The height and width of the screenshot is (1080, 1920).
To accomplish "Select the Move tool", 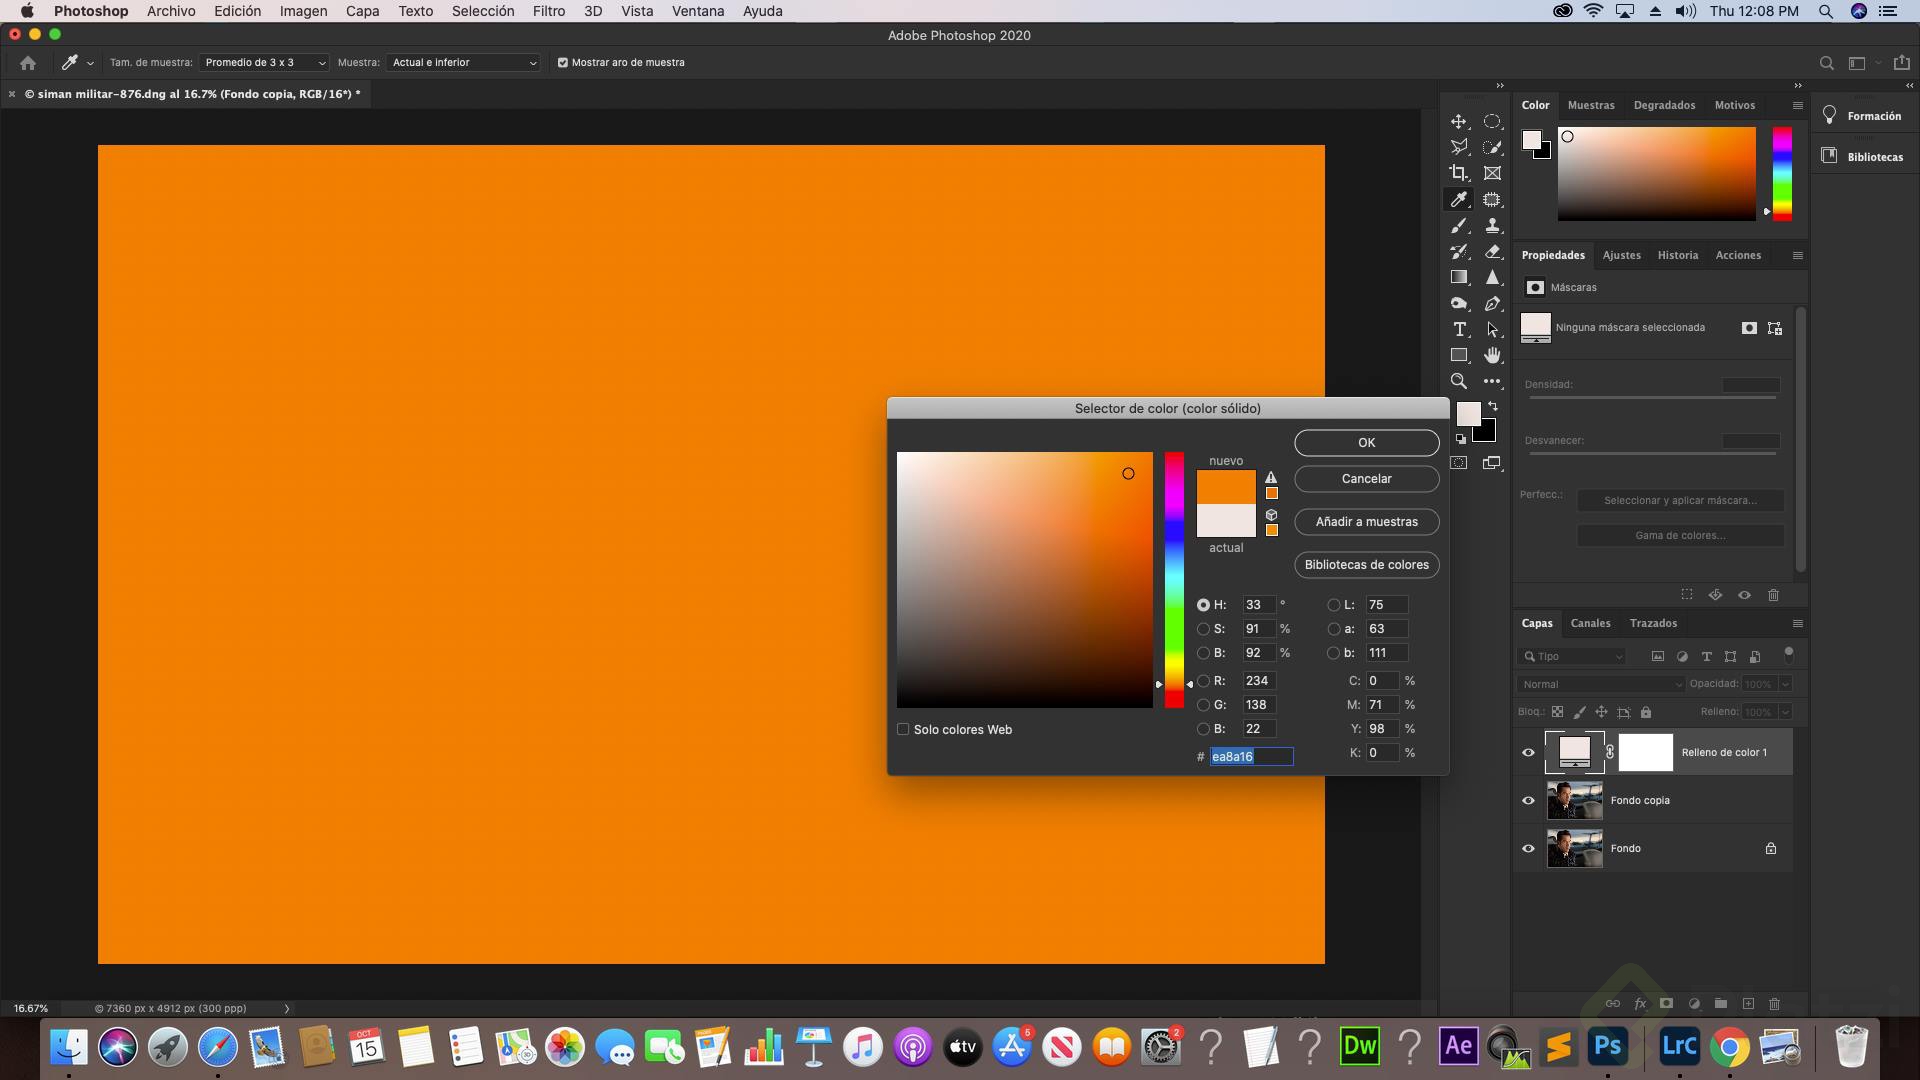I will pos(1459,121).
